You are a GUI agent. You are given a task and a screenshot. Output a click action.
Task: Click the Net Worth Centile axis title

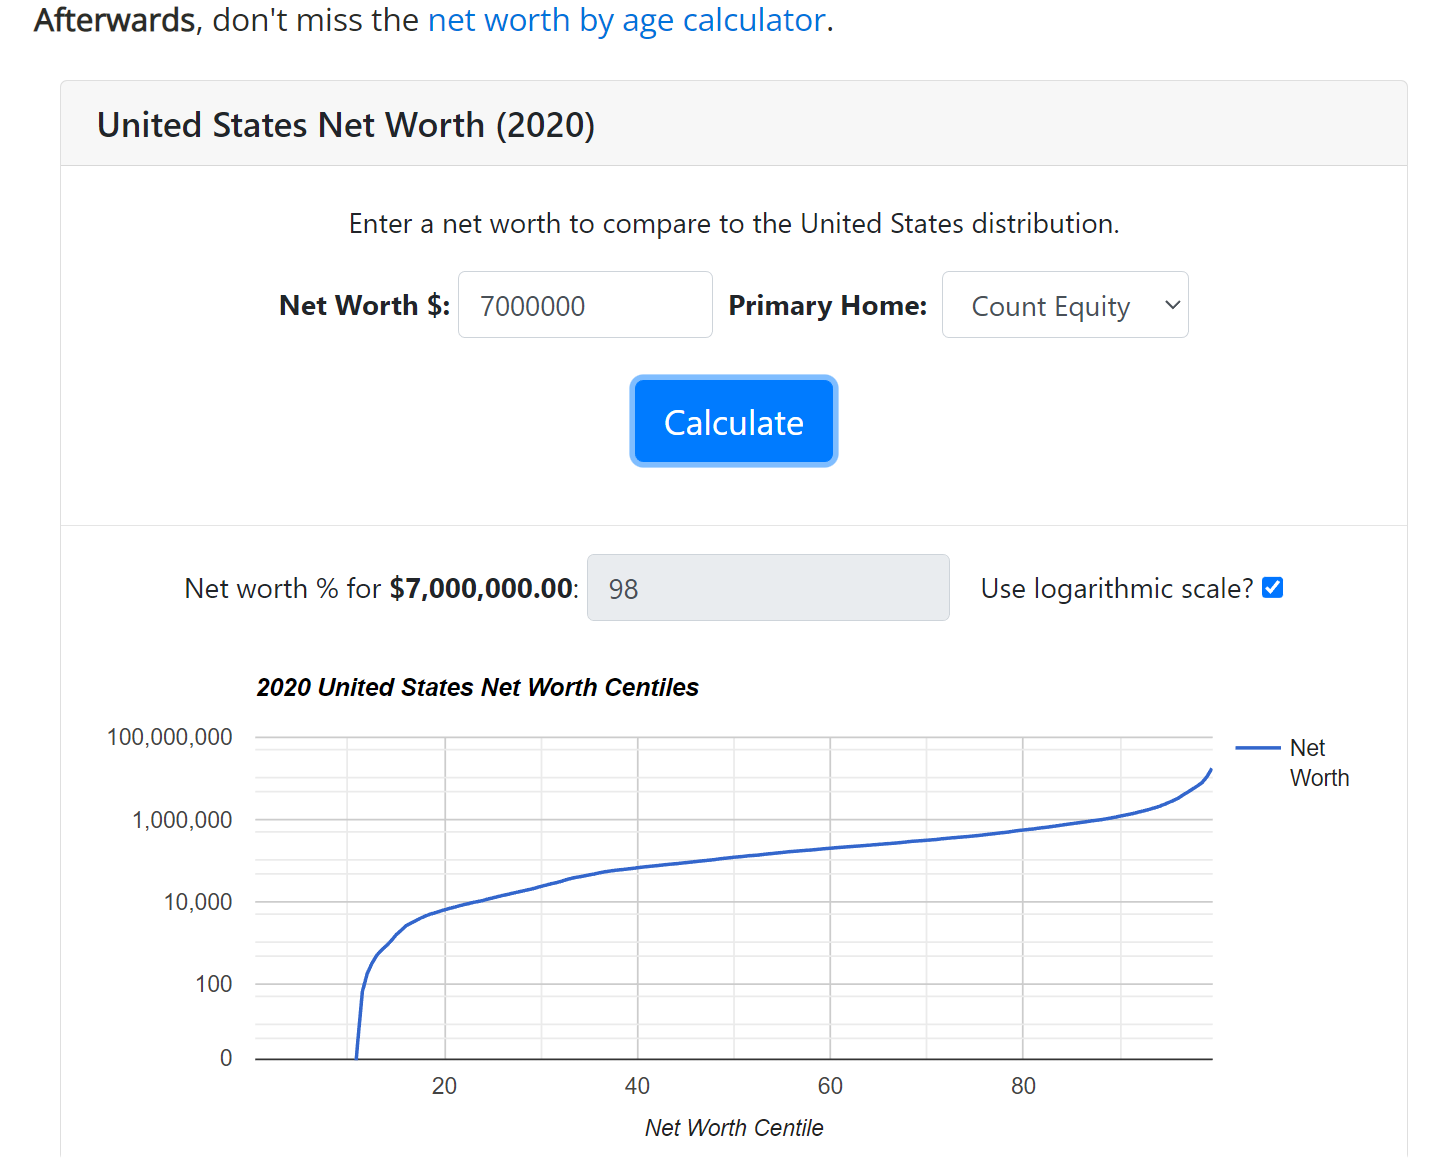(734, 1128)
